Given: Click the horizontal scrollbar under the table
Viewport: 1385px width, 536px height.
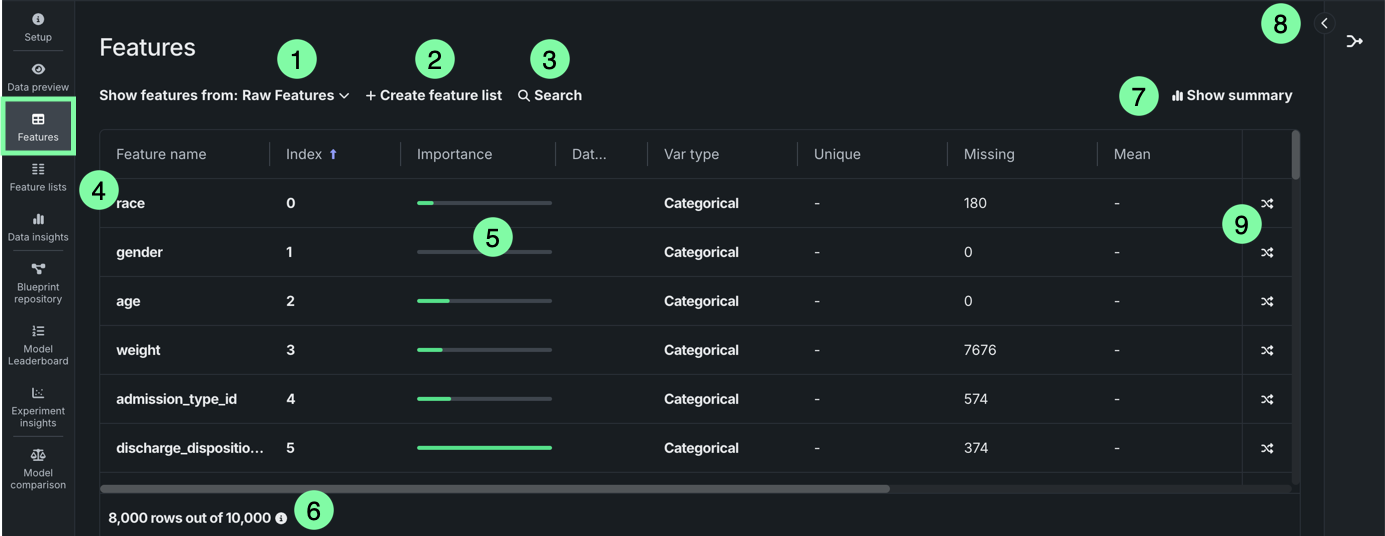Looking at the screenshot, I should coord(495,489).
